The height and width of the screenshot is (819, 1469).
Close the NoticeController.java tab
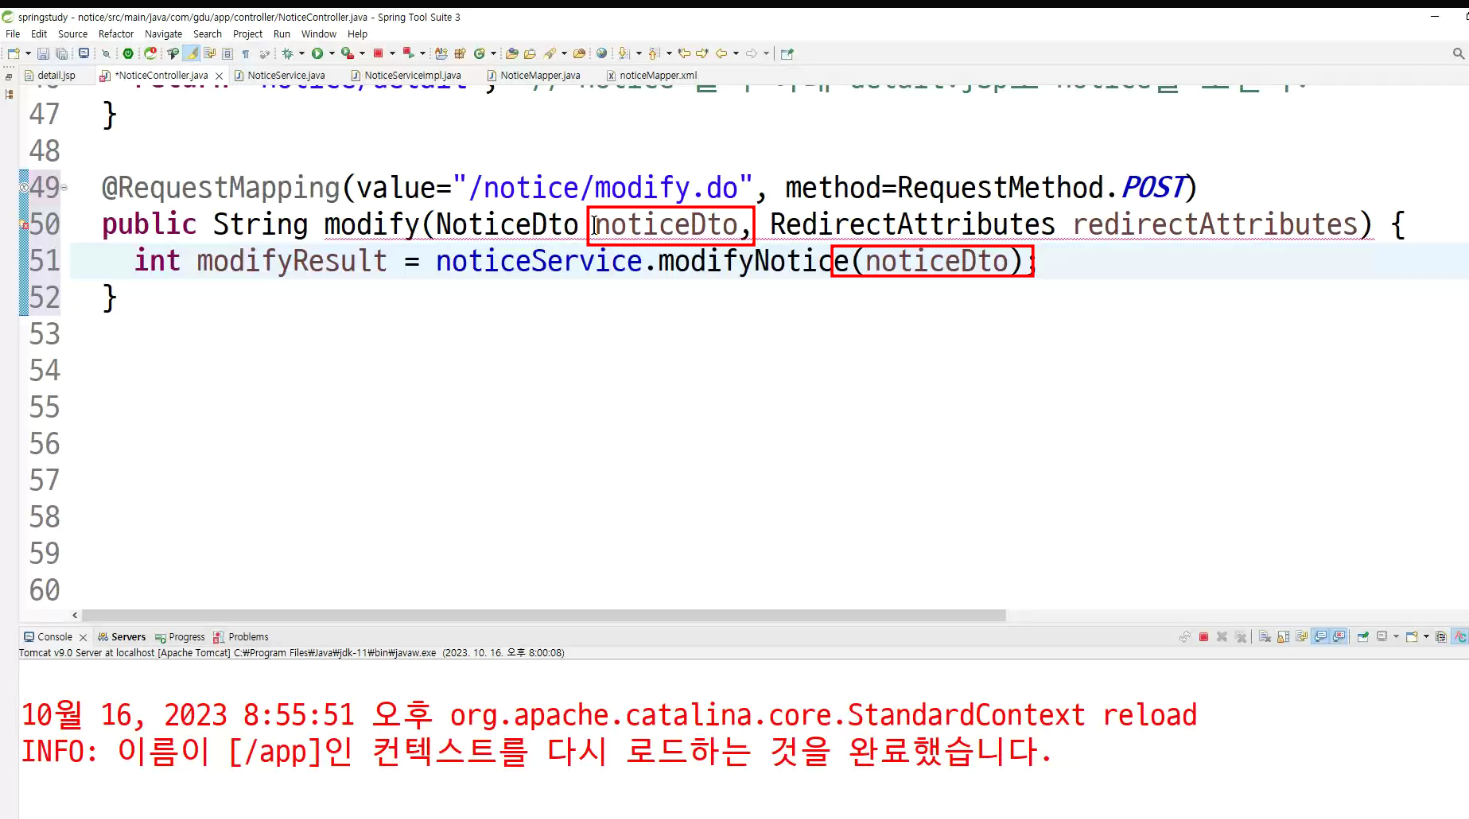click(x=219, y=76)
